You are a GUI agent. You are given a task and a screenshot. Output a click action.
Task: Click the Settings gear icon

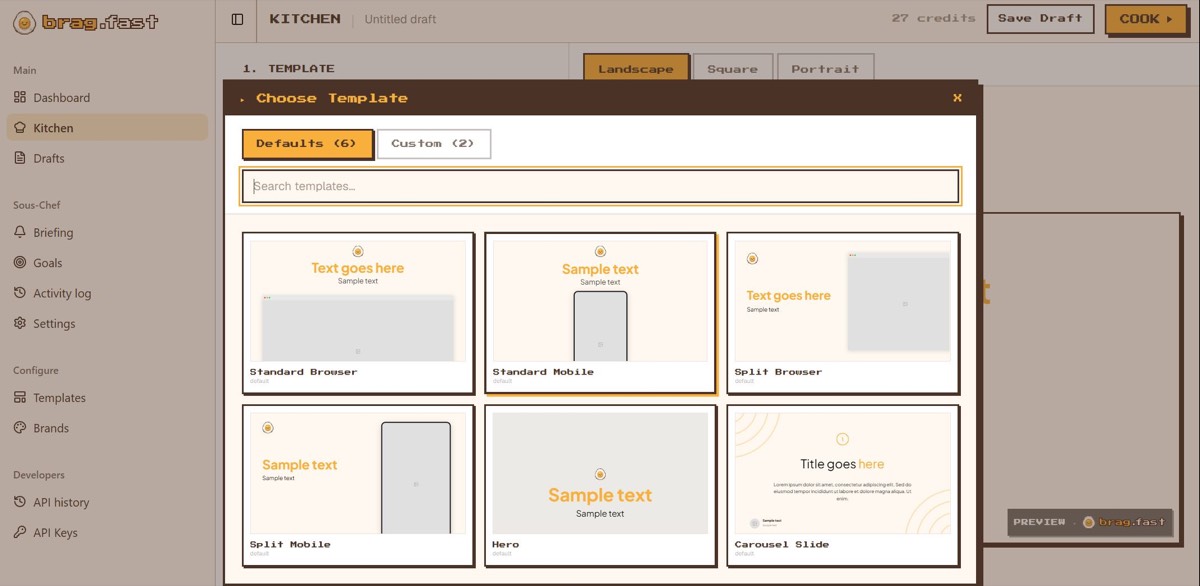click(21, 323)
